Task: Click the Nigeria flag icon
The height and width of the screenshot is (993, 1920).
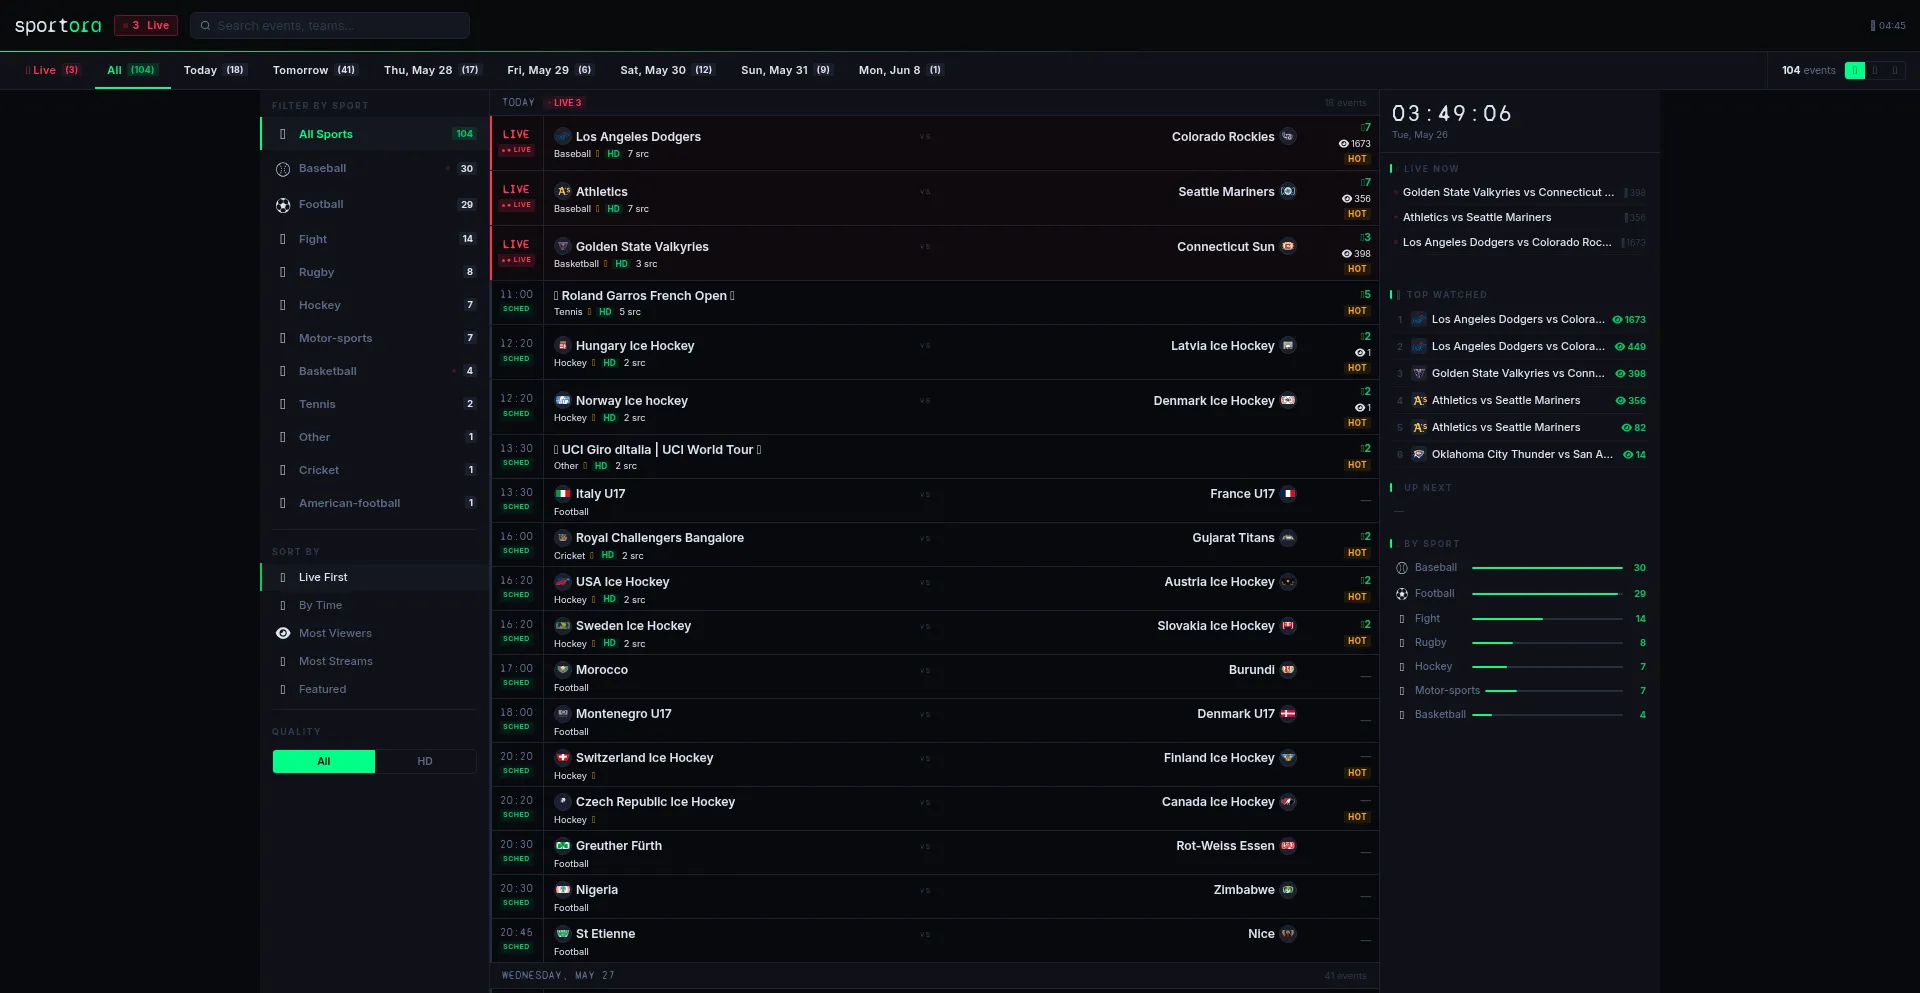Action: coord(563,889)
